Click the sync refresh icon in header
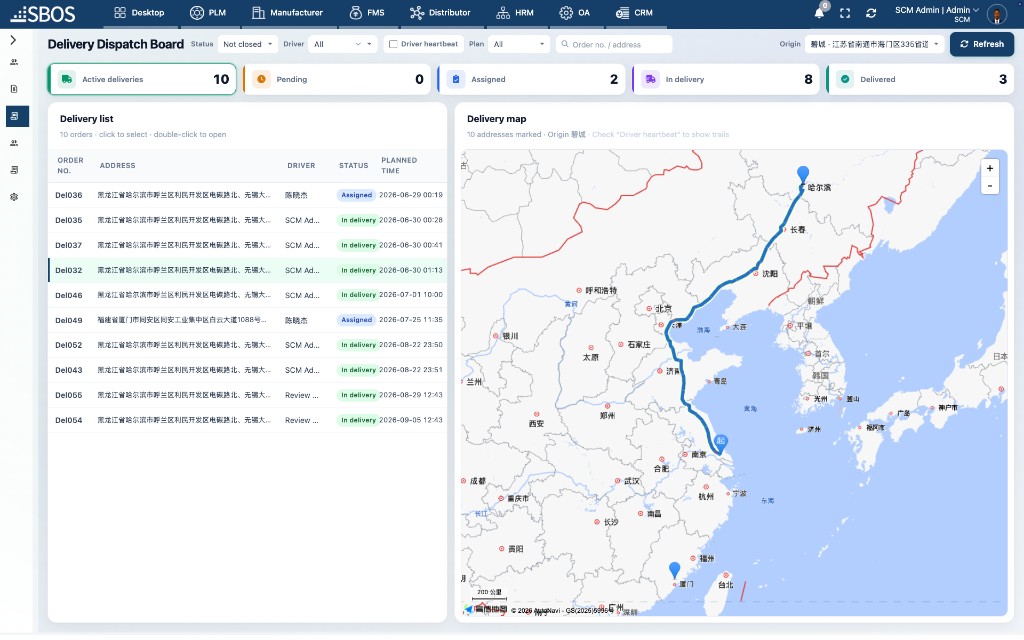 point(871,13)
